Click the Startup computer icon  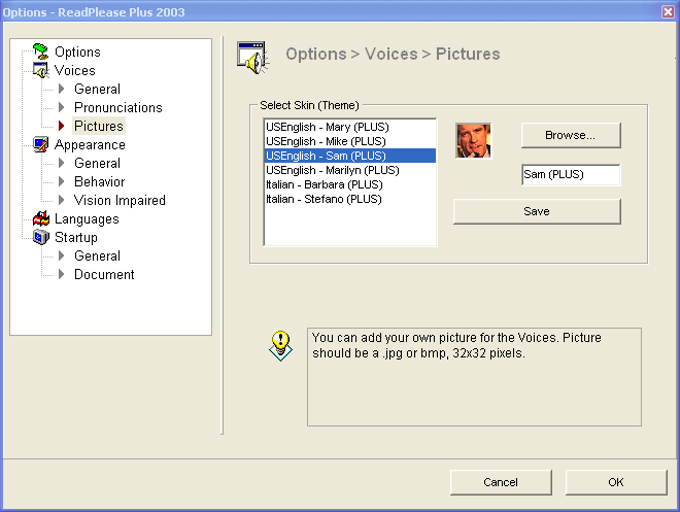41,237
